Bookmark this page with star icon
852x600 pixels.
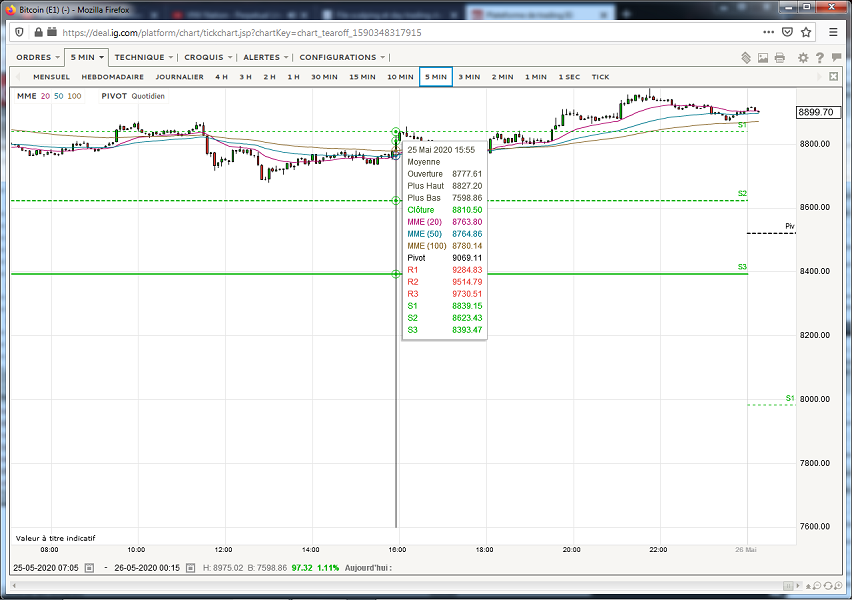point(806,32)
